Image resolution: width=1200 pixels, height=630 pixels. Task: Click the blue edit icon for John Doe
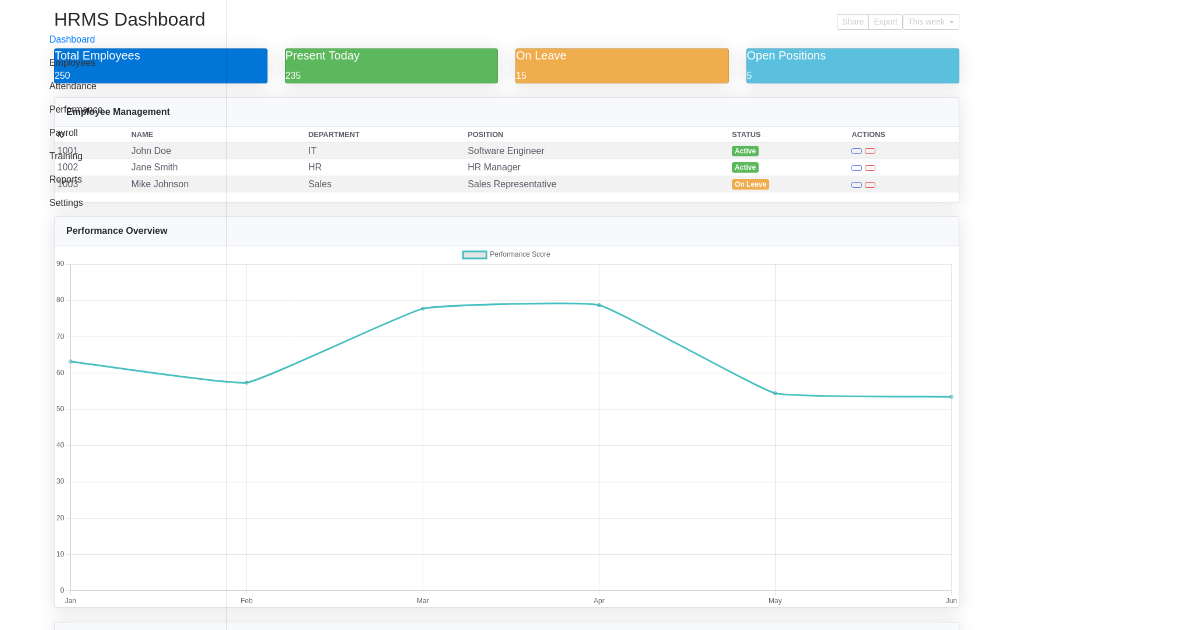(x=856, y=151)
